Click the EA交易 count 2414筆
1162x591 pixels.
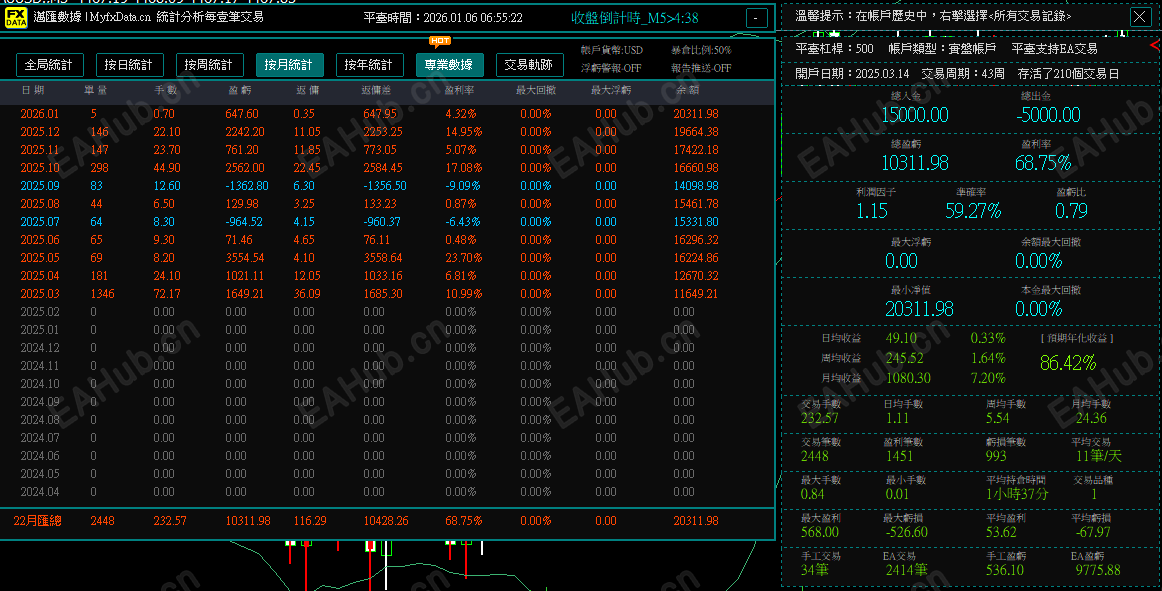tap(906, 570)
